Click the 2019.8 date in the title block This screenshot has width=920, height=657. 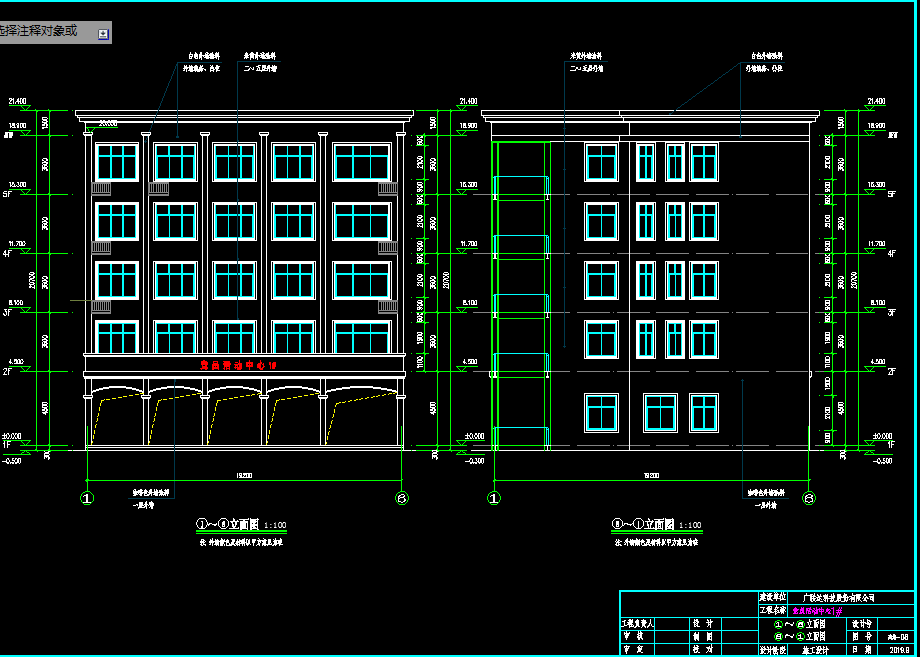point(897,649)
